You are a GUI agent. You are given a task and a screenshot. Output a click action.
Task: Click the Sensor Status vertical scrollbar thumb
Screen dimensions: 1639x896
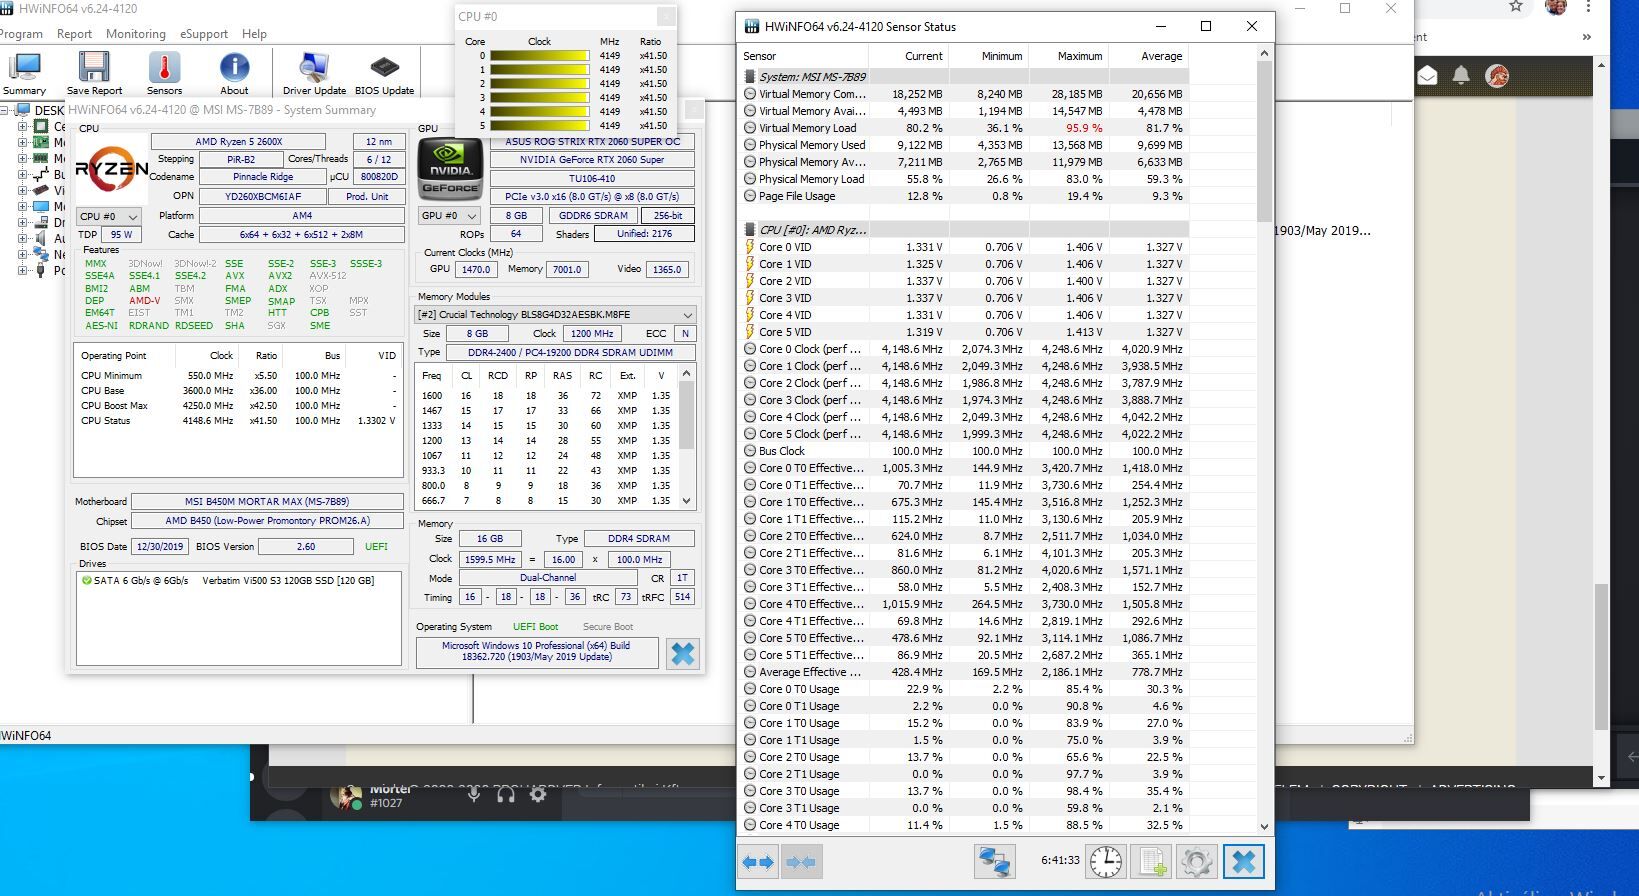coord(1264,141)
